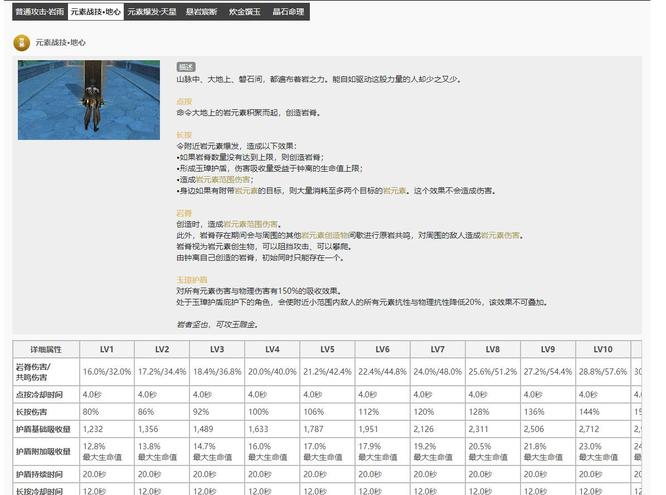Click the 1,787 shield absorption cell
The image size is (666, 495).
327,429
